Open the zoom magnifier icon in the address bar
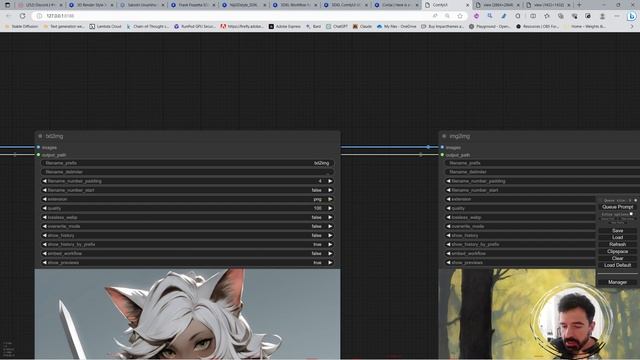Image resolution: width=640 pixels, height=360 pixels. (x=447, y=16)
